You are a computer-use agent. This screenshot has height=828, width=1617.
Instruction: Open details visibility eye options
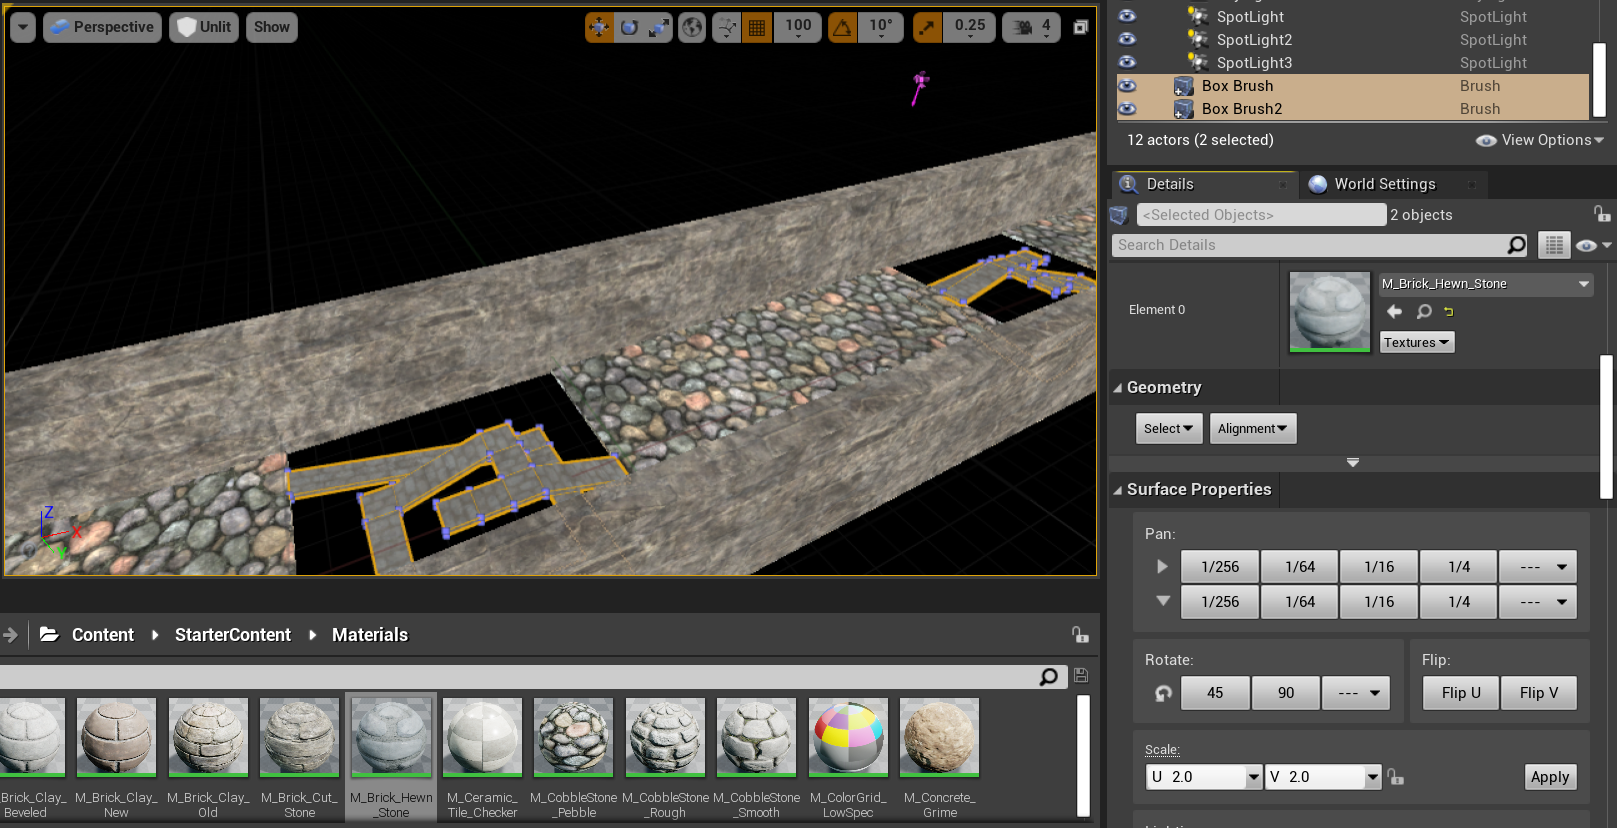(1592, 245)
